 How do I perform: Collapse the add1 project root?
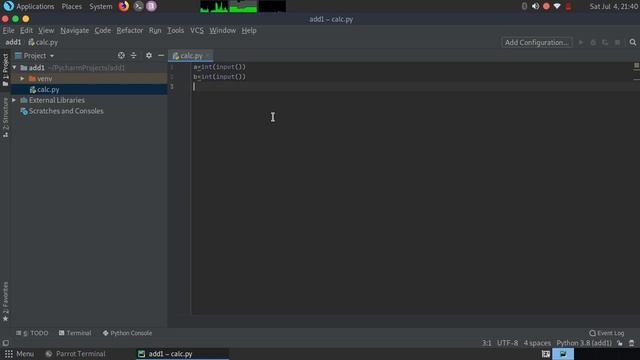[15, 68]
